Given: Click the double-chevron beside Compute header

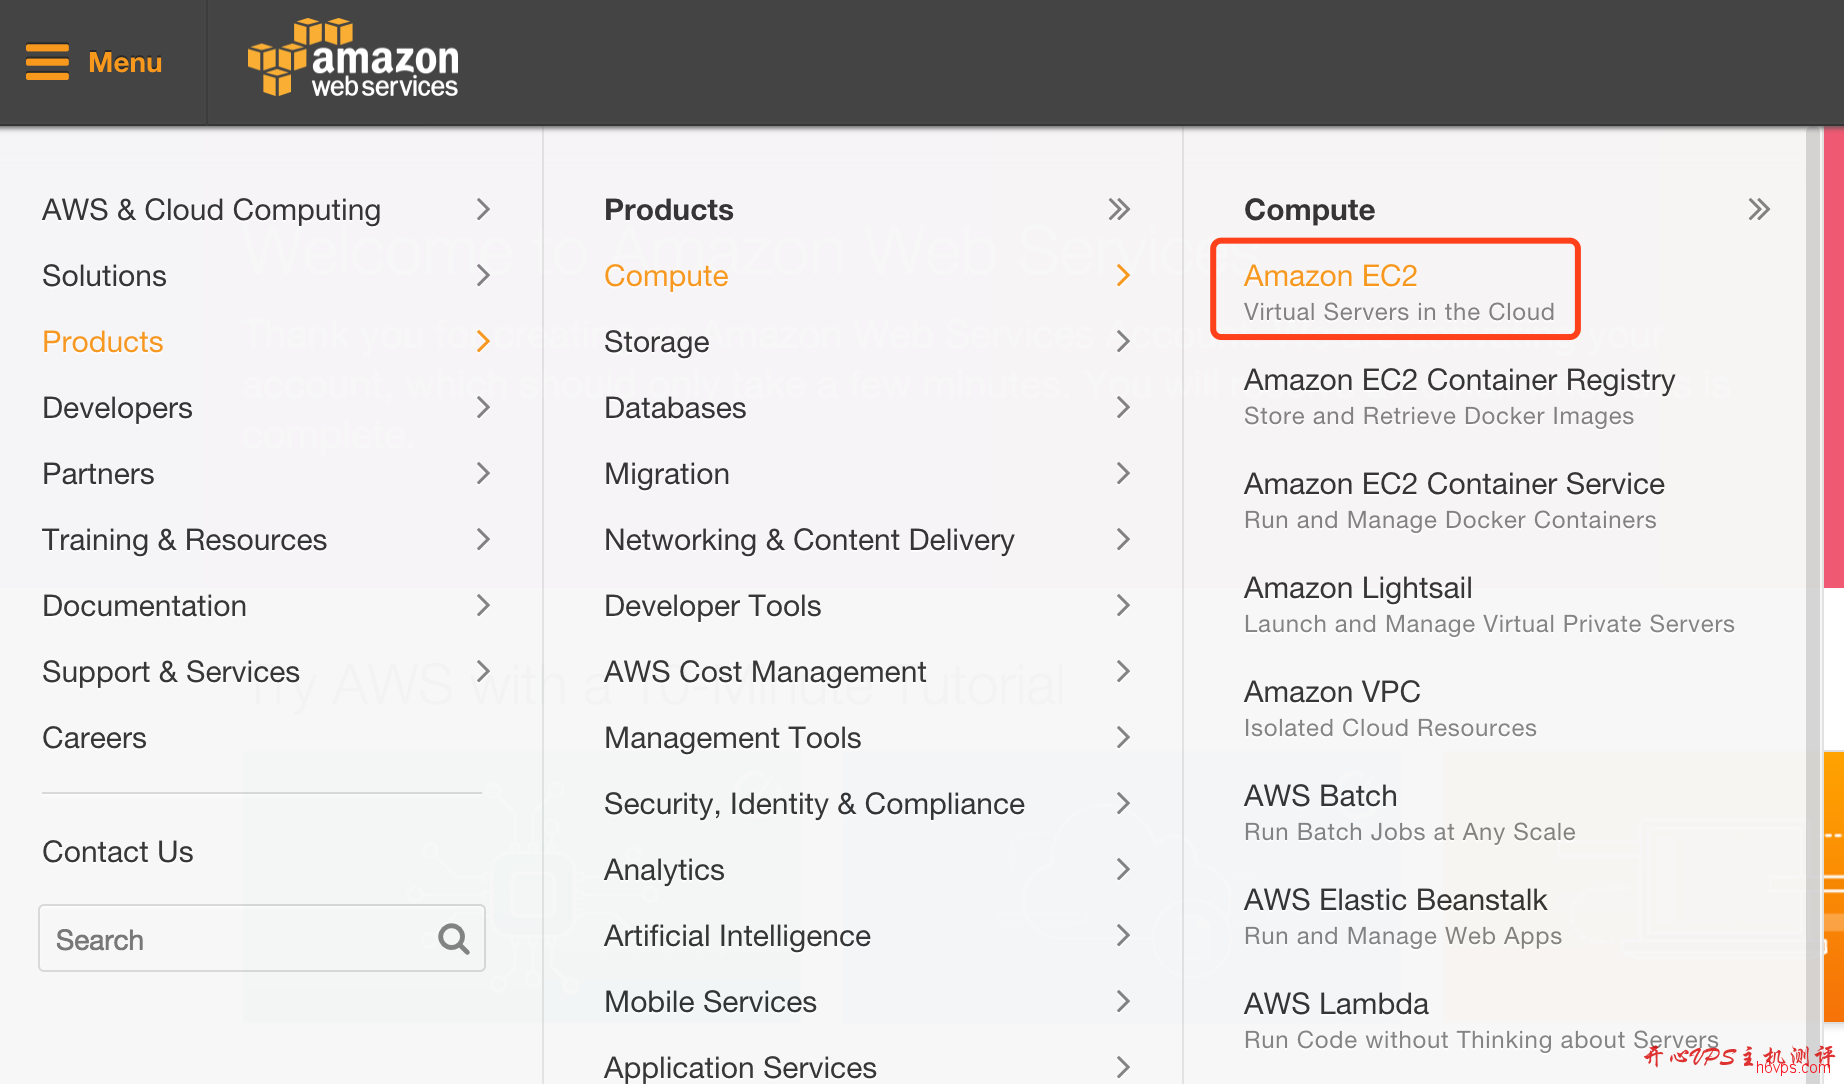Looking at the screenshot, I should tap(1760, 209).
